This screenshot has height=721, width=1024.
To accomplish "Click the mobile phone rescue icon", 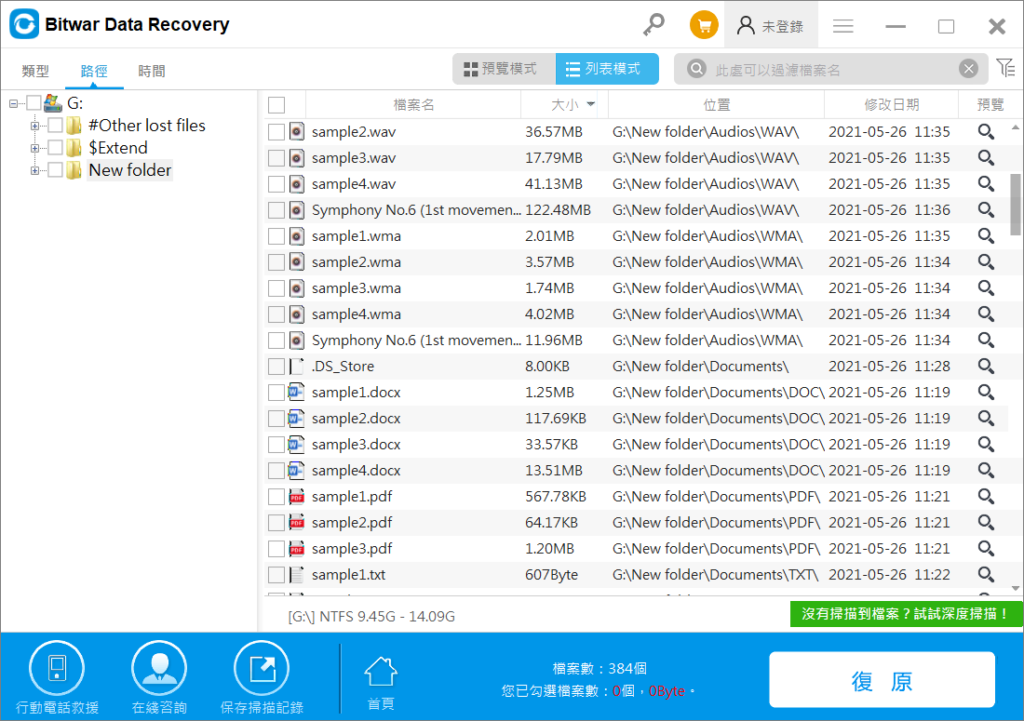I will (57, 669).
